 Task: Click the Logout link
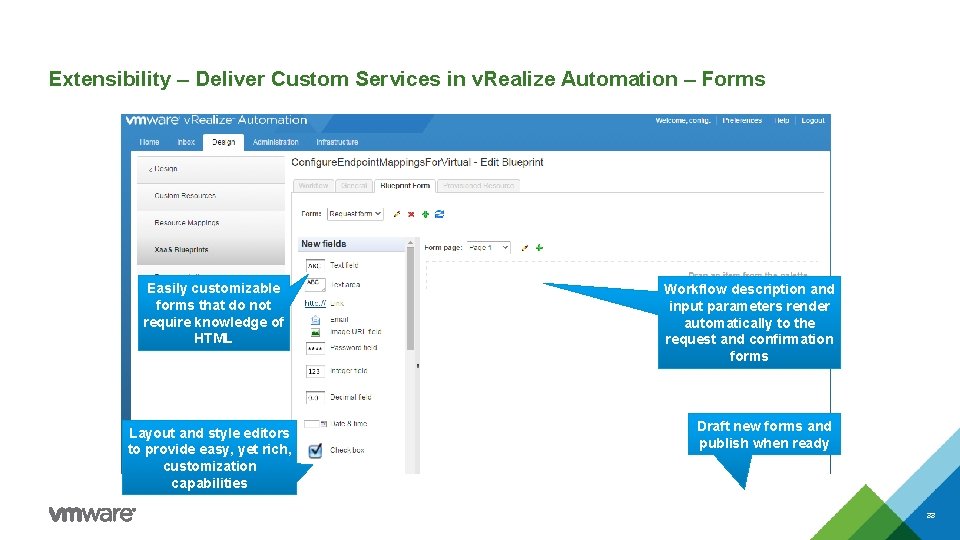(813, 121)
